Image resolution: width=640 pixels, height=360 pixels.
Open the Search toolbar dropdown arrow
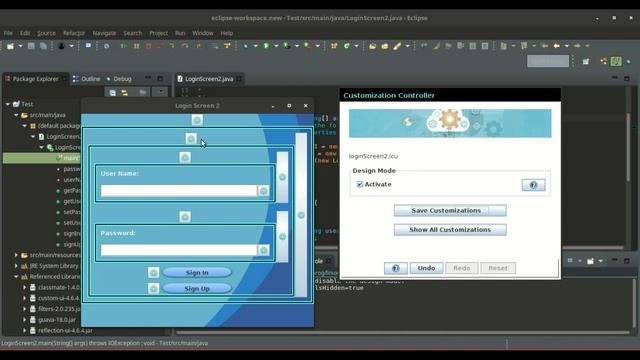point(407,46)
